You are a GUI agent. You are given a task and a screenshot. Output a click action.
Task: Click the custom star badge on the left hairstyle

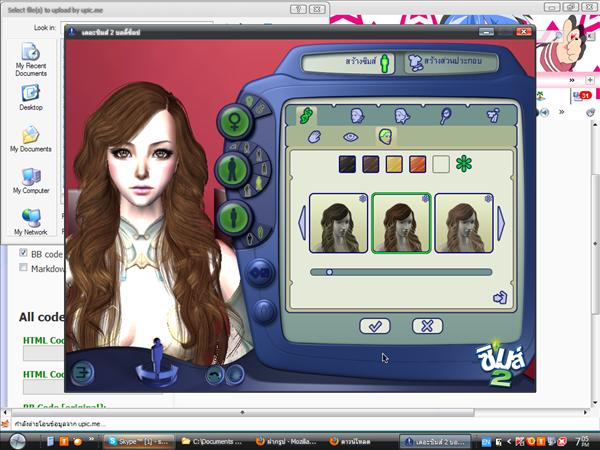click(362, 199)
